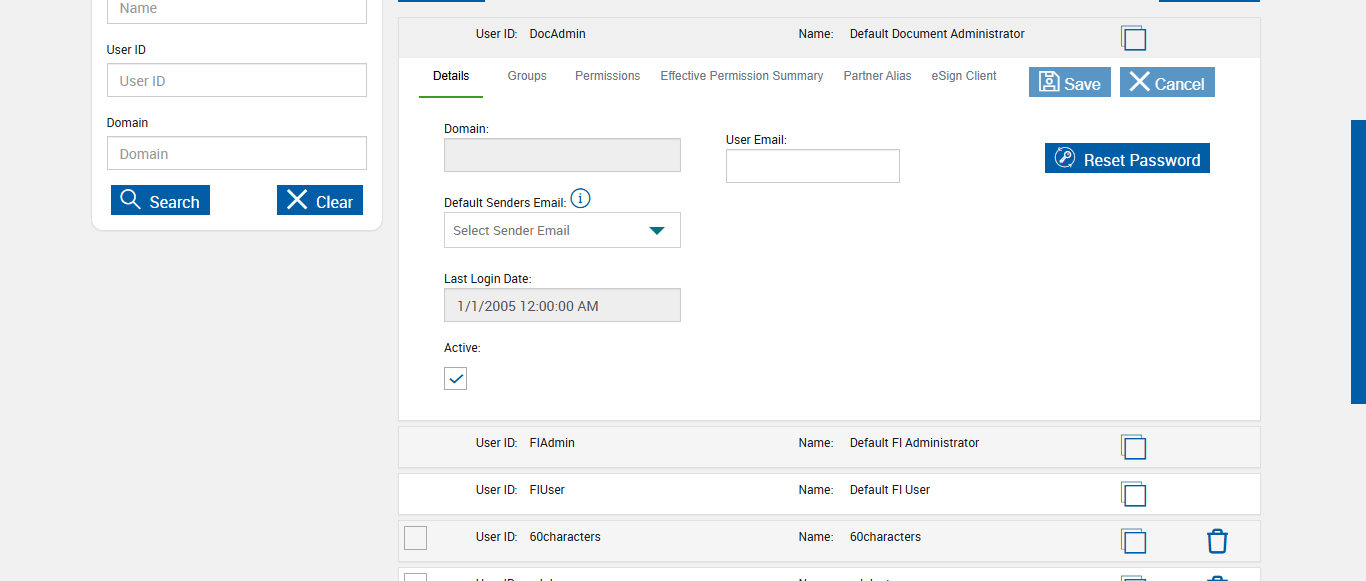This screenshot has height=581, width=1366.
Task: Save the user details
Action: click(1069, 83)
